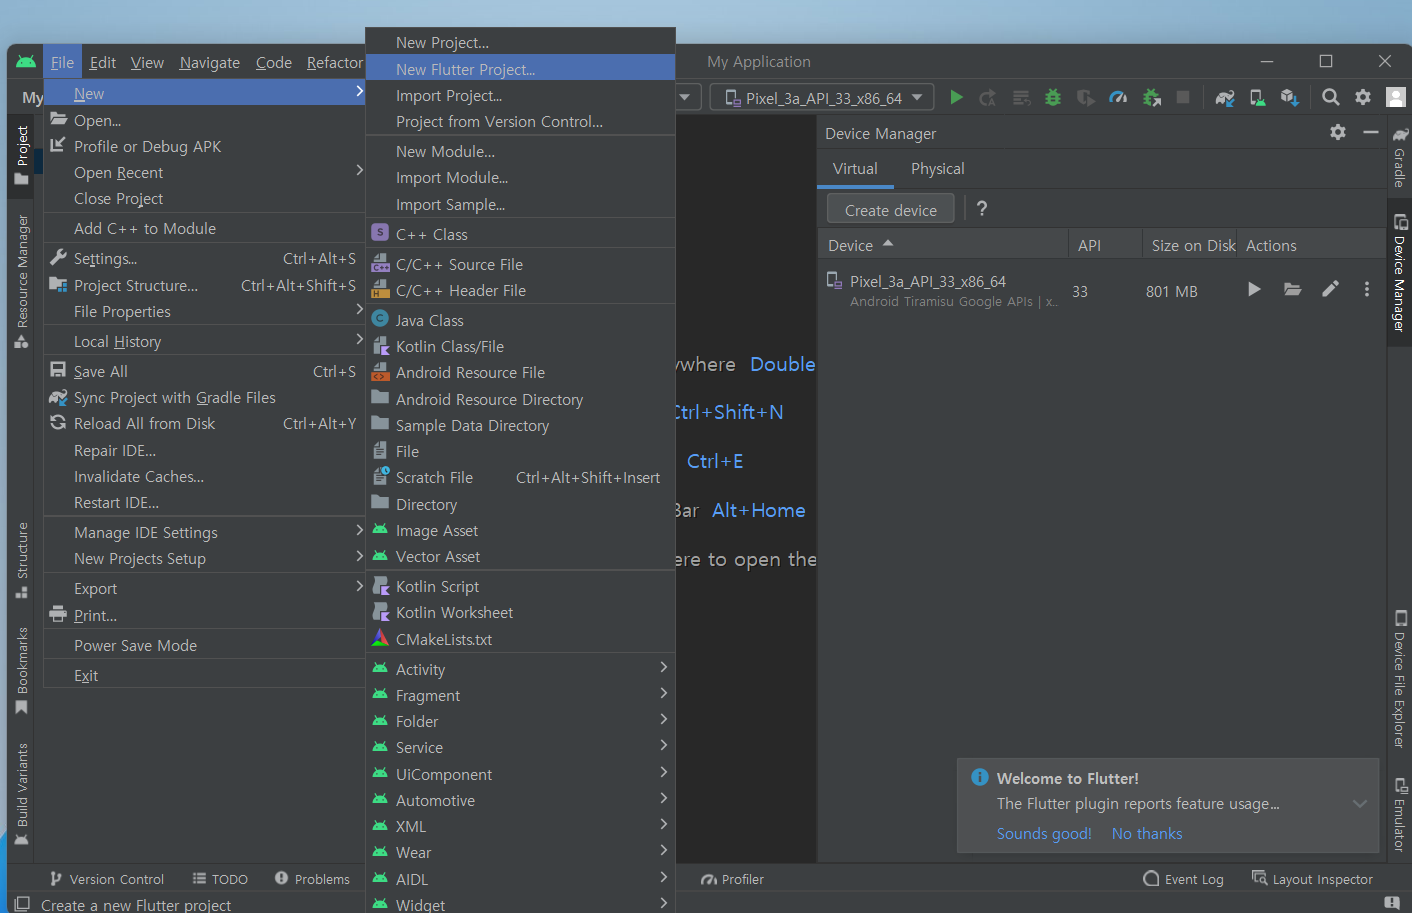Screen dimensions: 1412x913
Task: Open the Navigate menu in menu bar
Action: (210, 62)
